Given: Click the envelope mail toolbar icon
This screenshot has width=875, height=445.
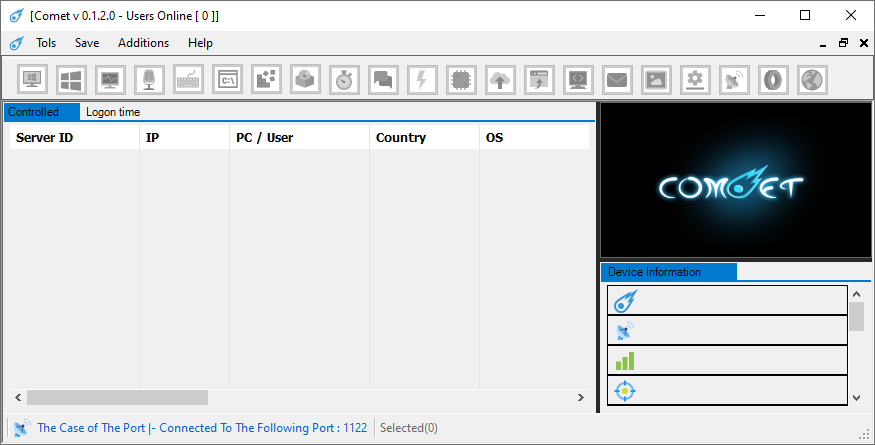Looking at the screenshot, I should 617,79.
